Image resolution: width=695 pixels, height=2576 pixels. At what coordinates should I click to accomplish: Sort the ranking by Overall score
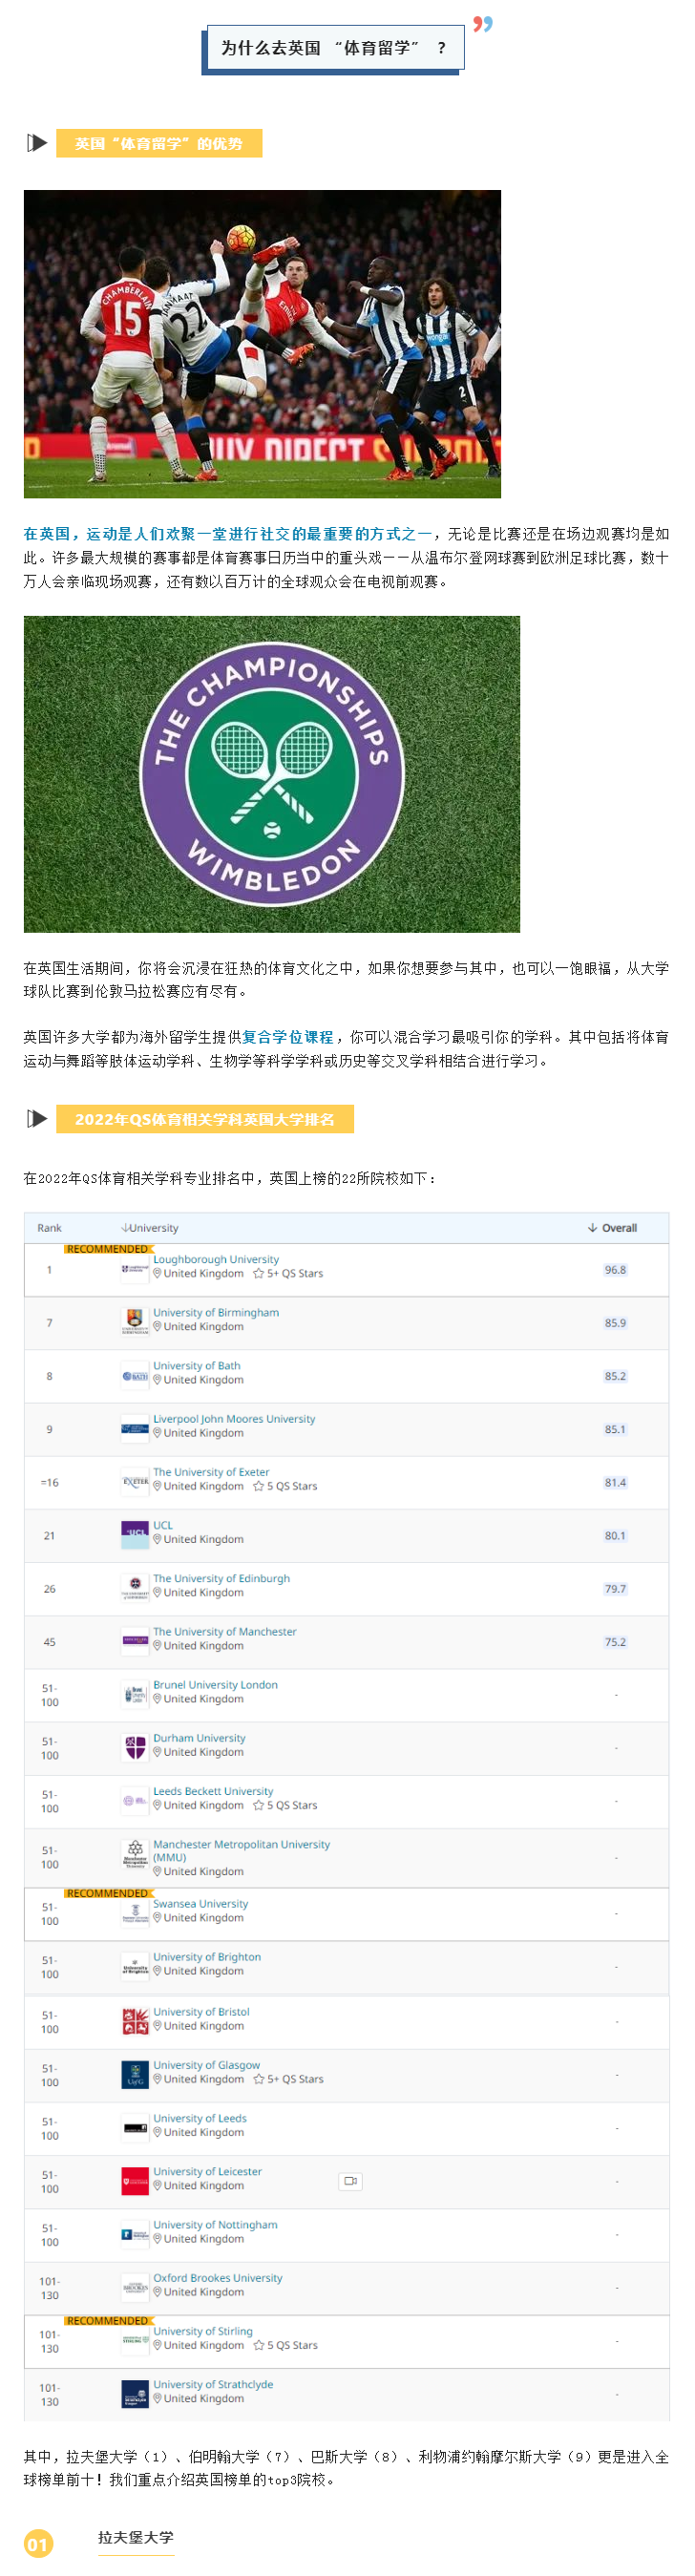613,1227
